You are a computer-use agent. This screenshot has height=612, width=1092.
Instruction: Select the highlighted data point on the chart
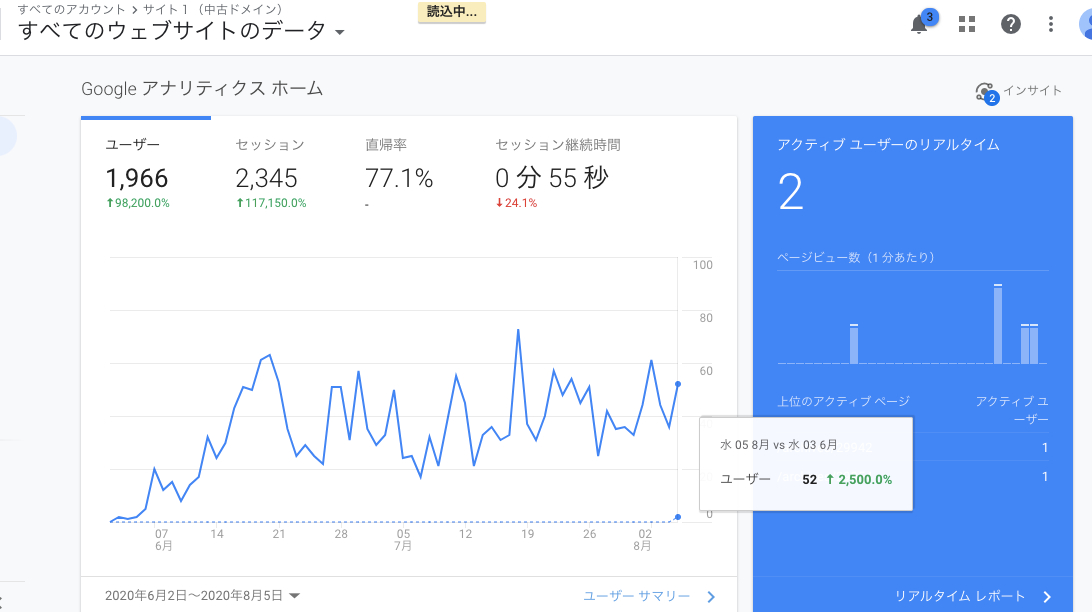tap(677, 381)
